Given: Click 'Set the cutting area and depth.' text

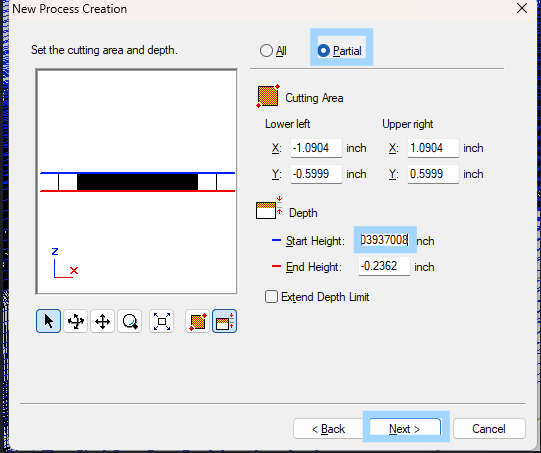Looking at the screenshot, I should click(104, 50).
